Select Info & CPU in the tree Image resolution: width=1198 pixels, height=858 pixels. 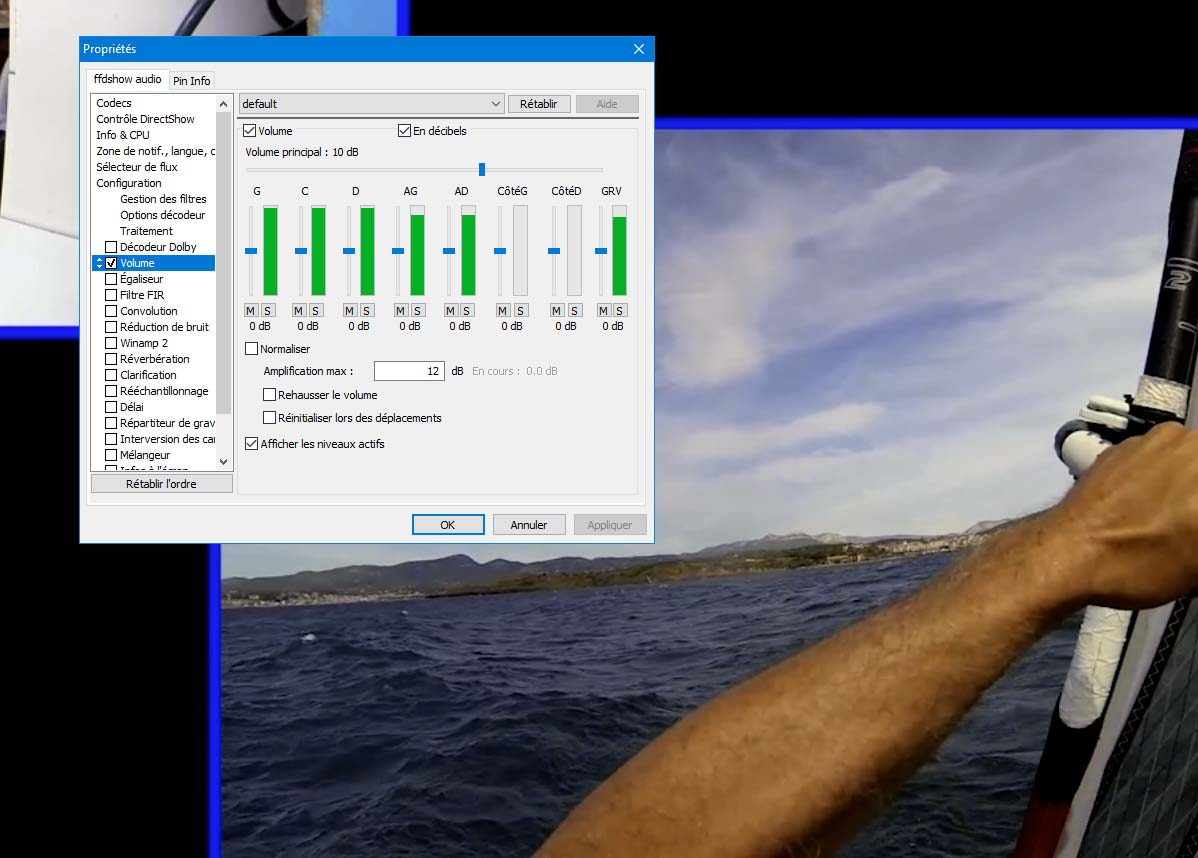(123, 135)
